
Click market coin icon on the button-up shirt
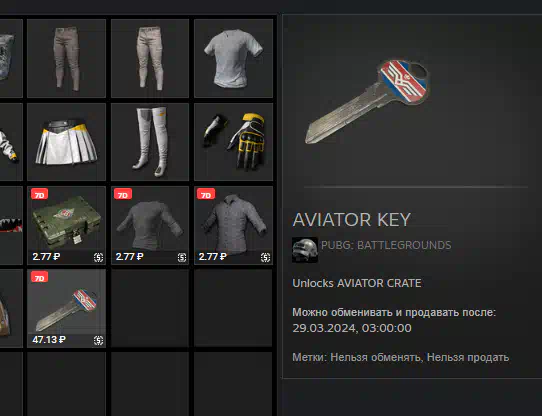click(x=265, y=257)
